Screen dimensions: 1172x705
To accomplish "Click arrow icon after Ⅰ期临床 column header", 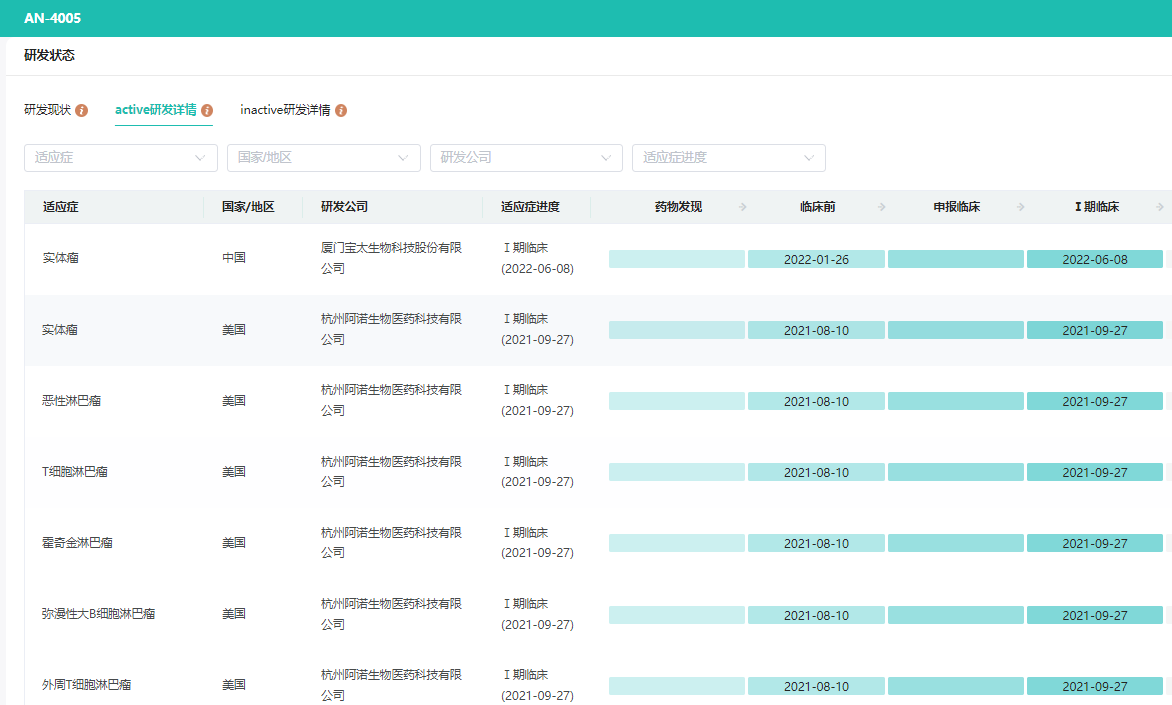I will tap(1160, 207).
